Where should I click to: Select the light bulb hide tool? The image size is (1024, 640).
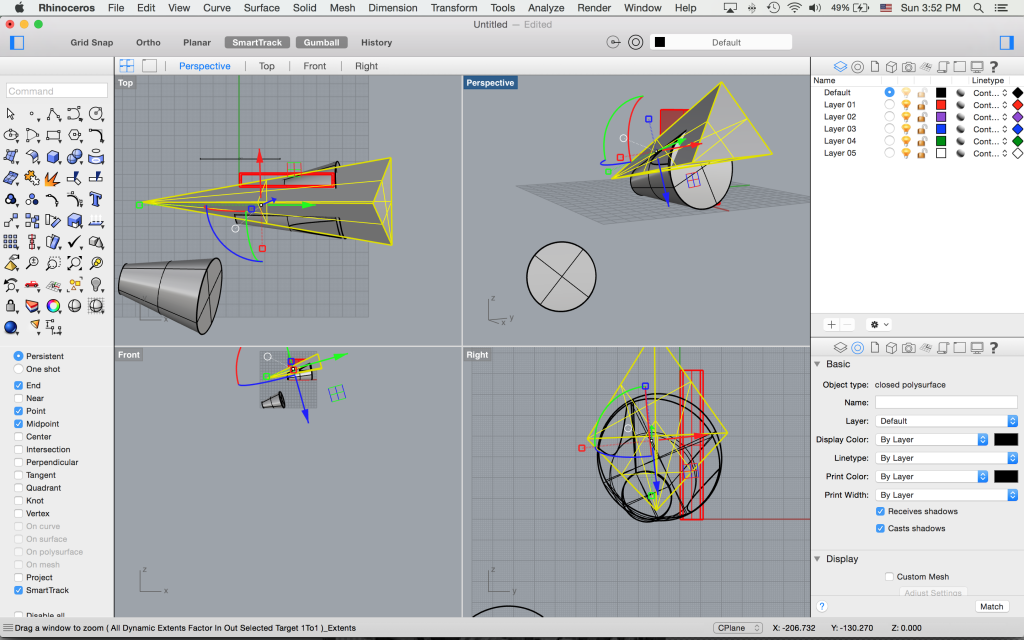(x=96, y=285)
